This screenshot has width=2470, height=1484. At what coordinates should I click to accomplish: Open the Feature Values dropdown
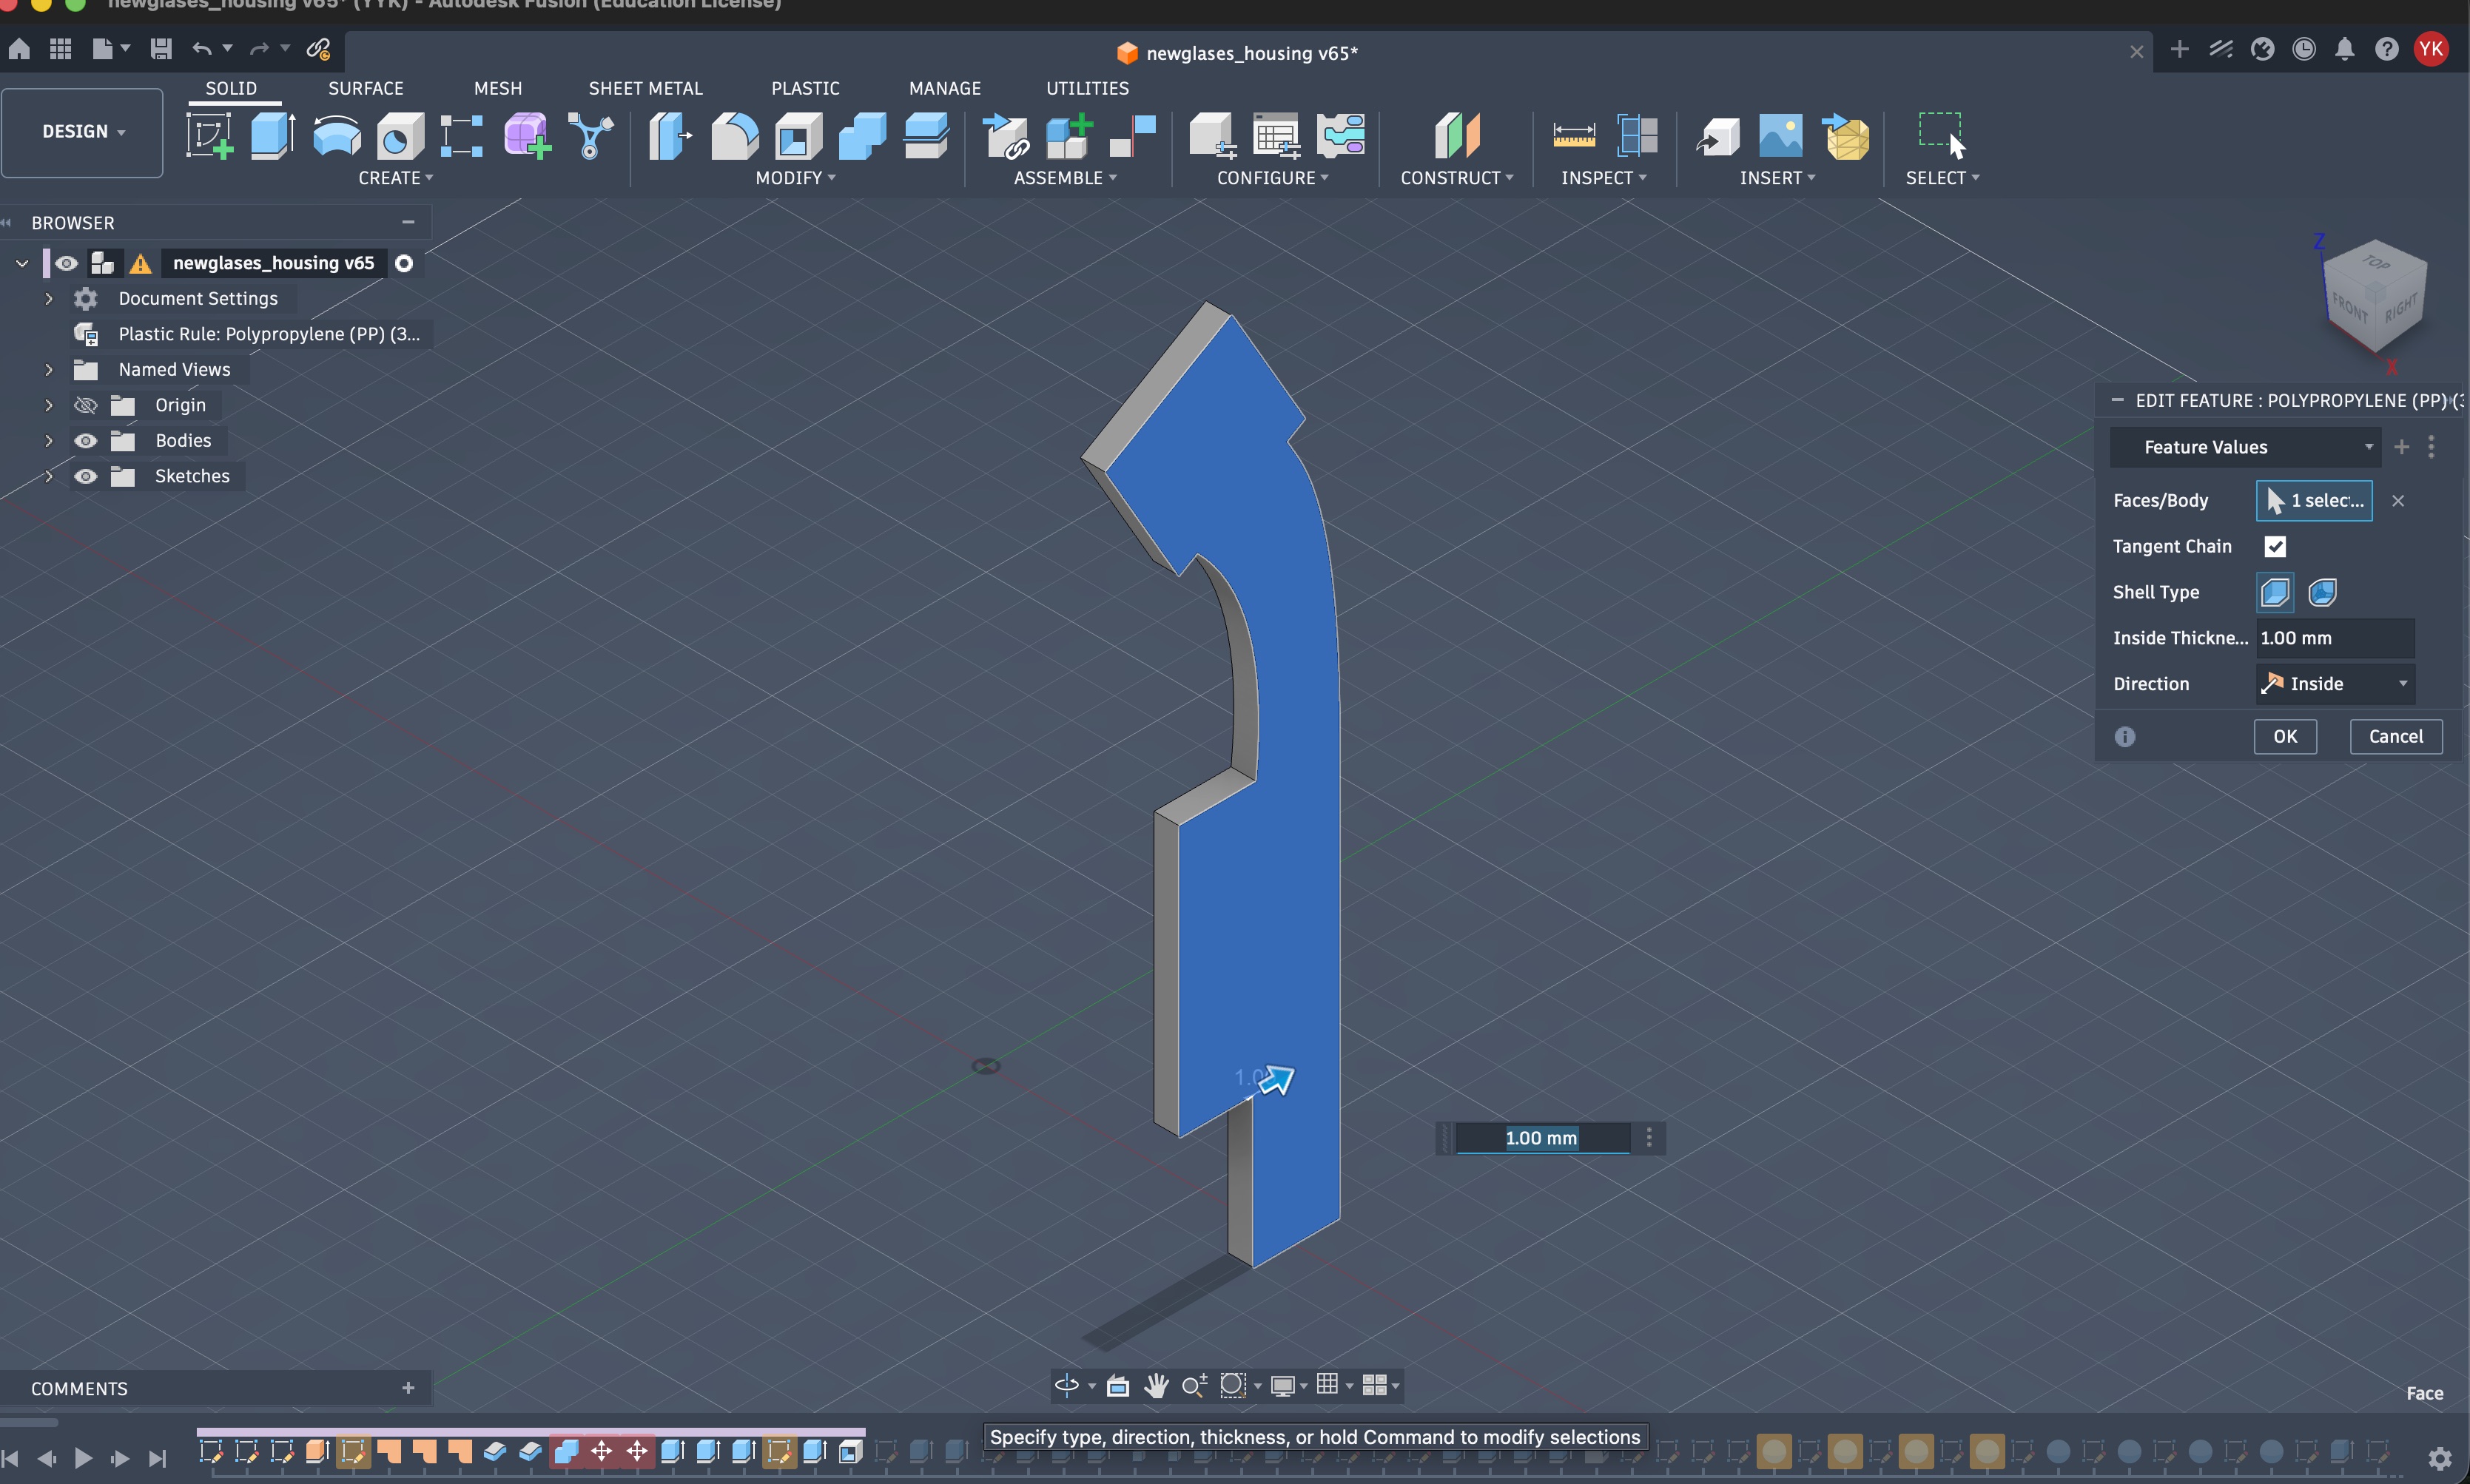2246,447
